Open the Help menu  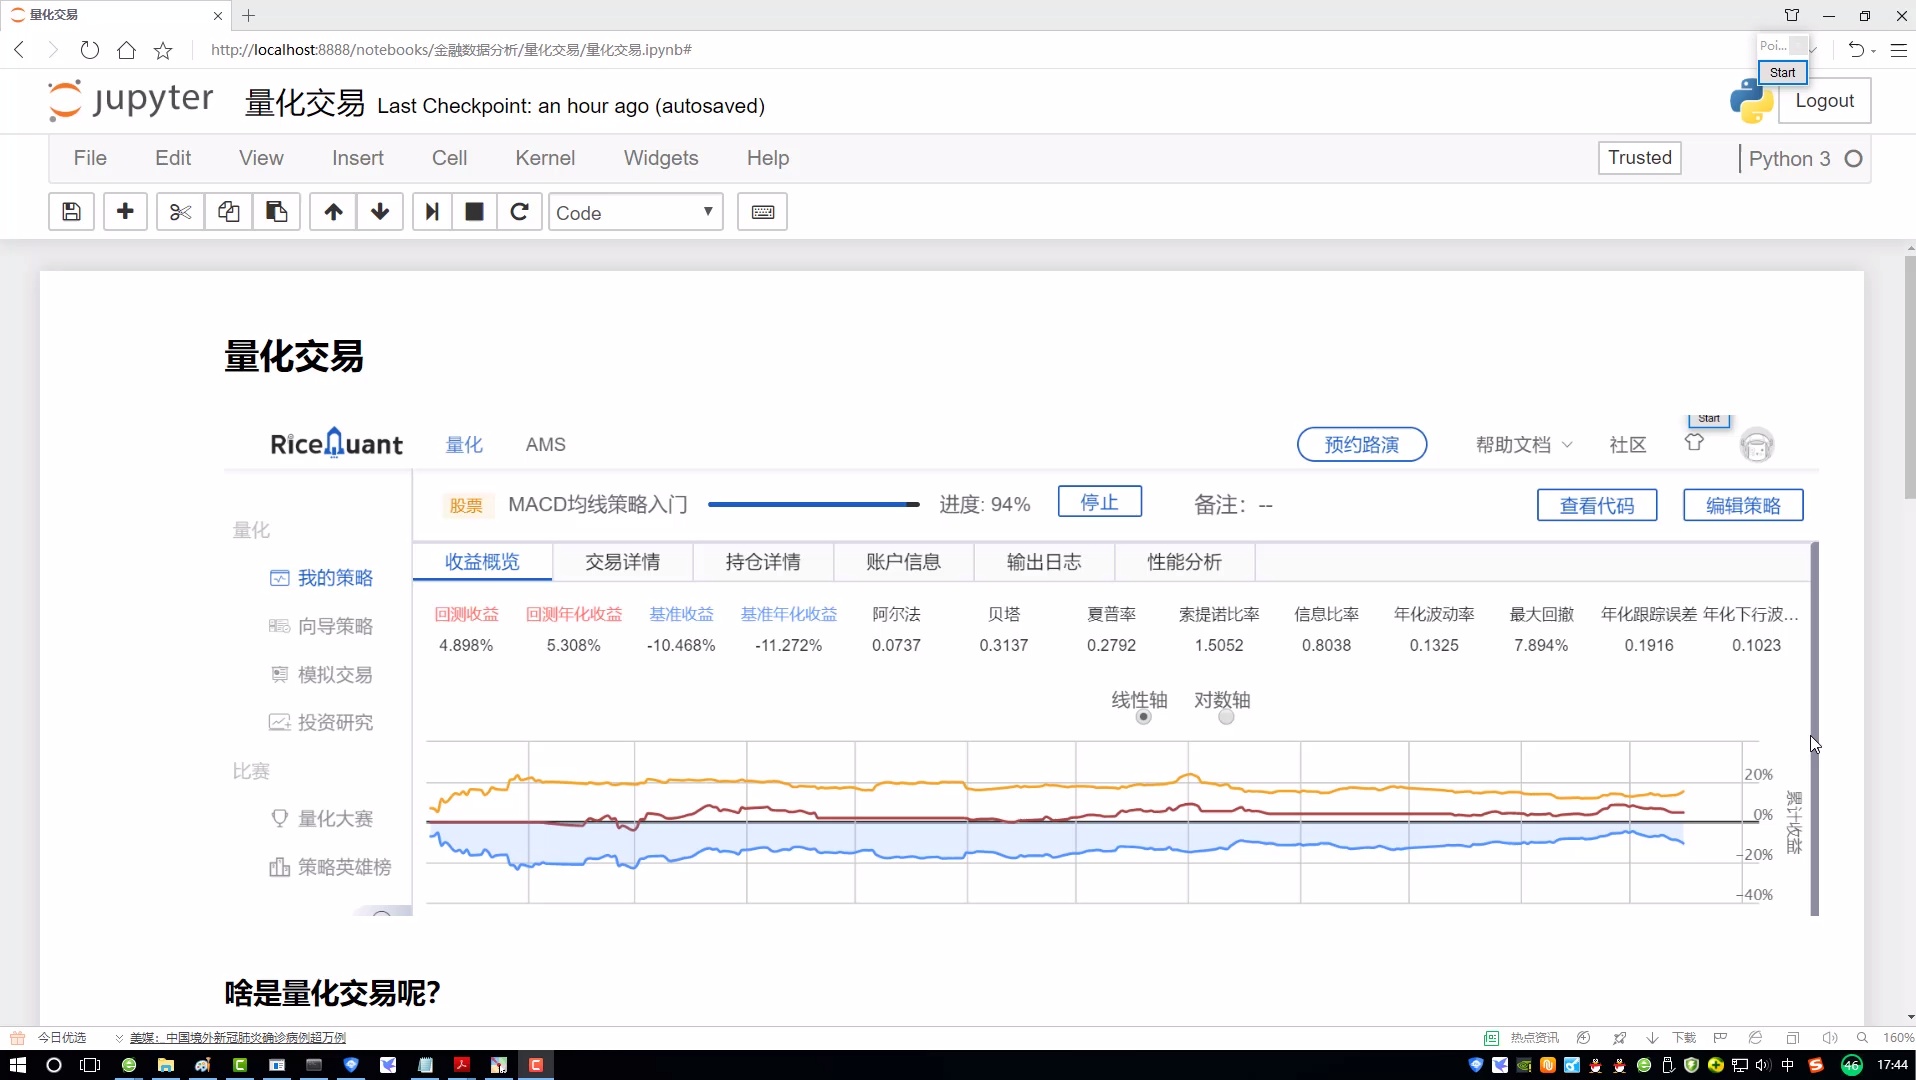[768, 158]
